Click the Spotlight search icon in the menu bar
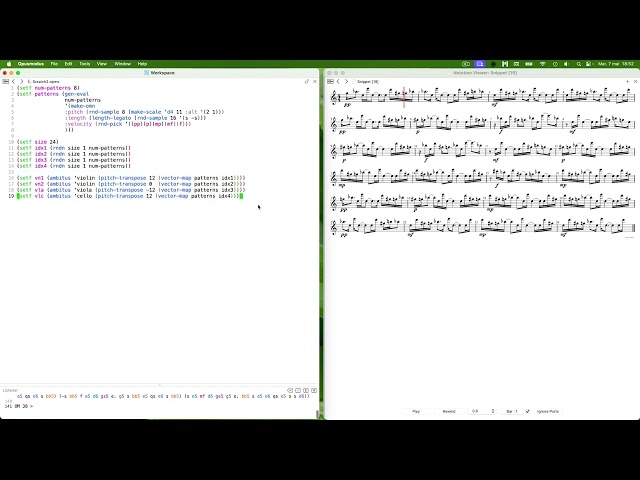The image size is (640, 480). [x=578, y=64]
